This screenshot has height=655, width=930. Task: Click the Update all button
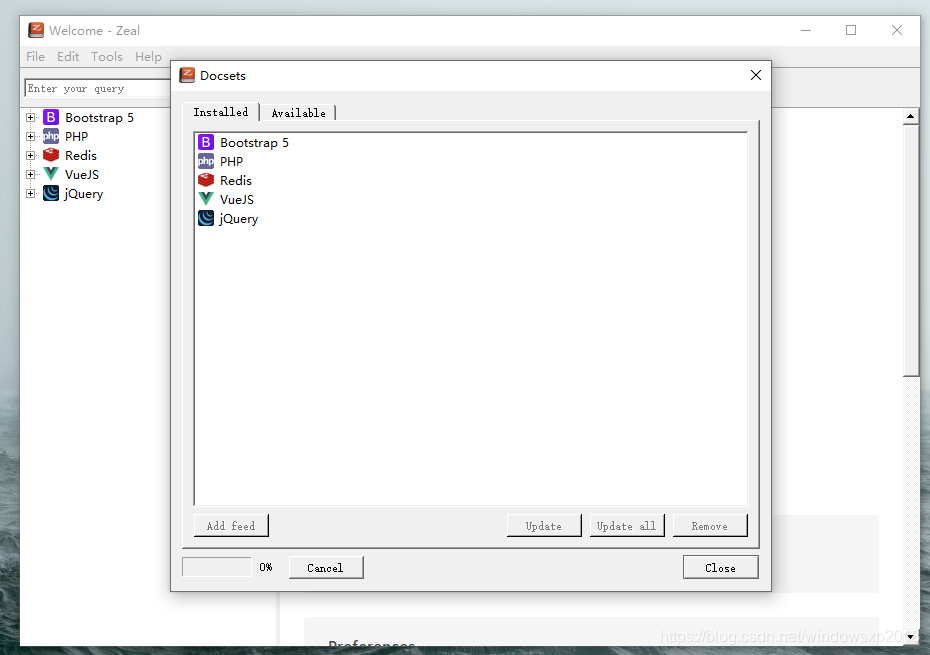[x=627, y=526]
